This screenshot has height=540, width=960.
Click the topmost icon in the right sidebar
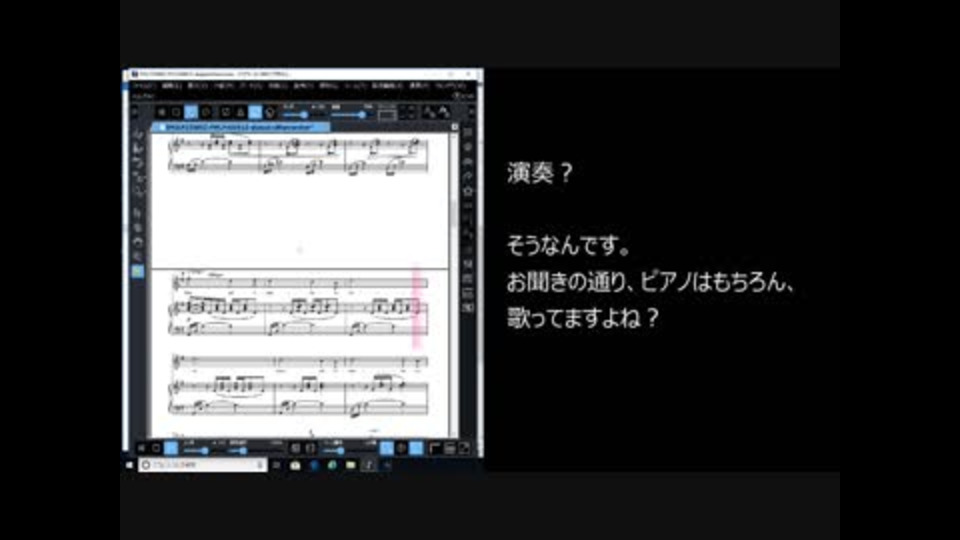coord(468,132)
